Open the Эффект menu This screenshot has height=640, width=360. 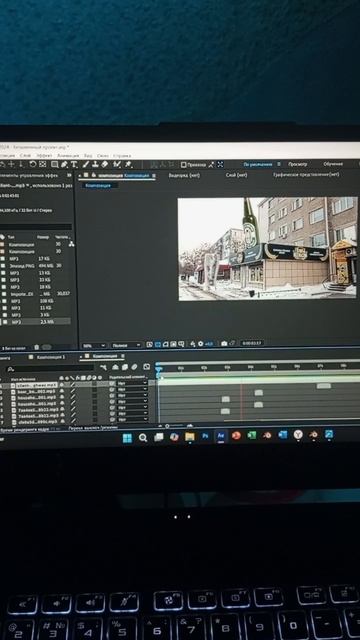click(44, 156)
